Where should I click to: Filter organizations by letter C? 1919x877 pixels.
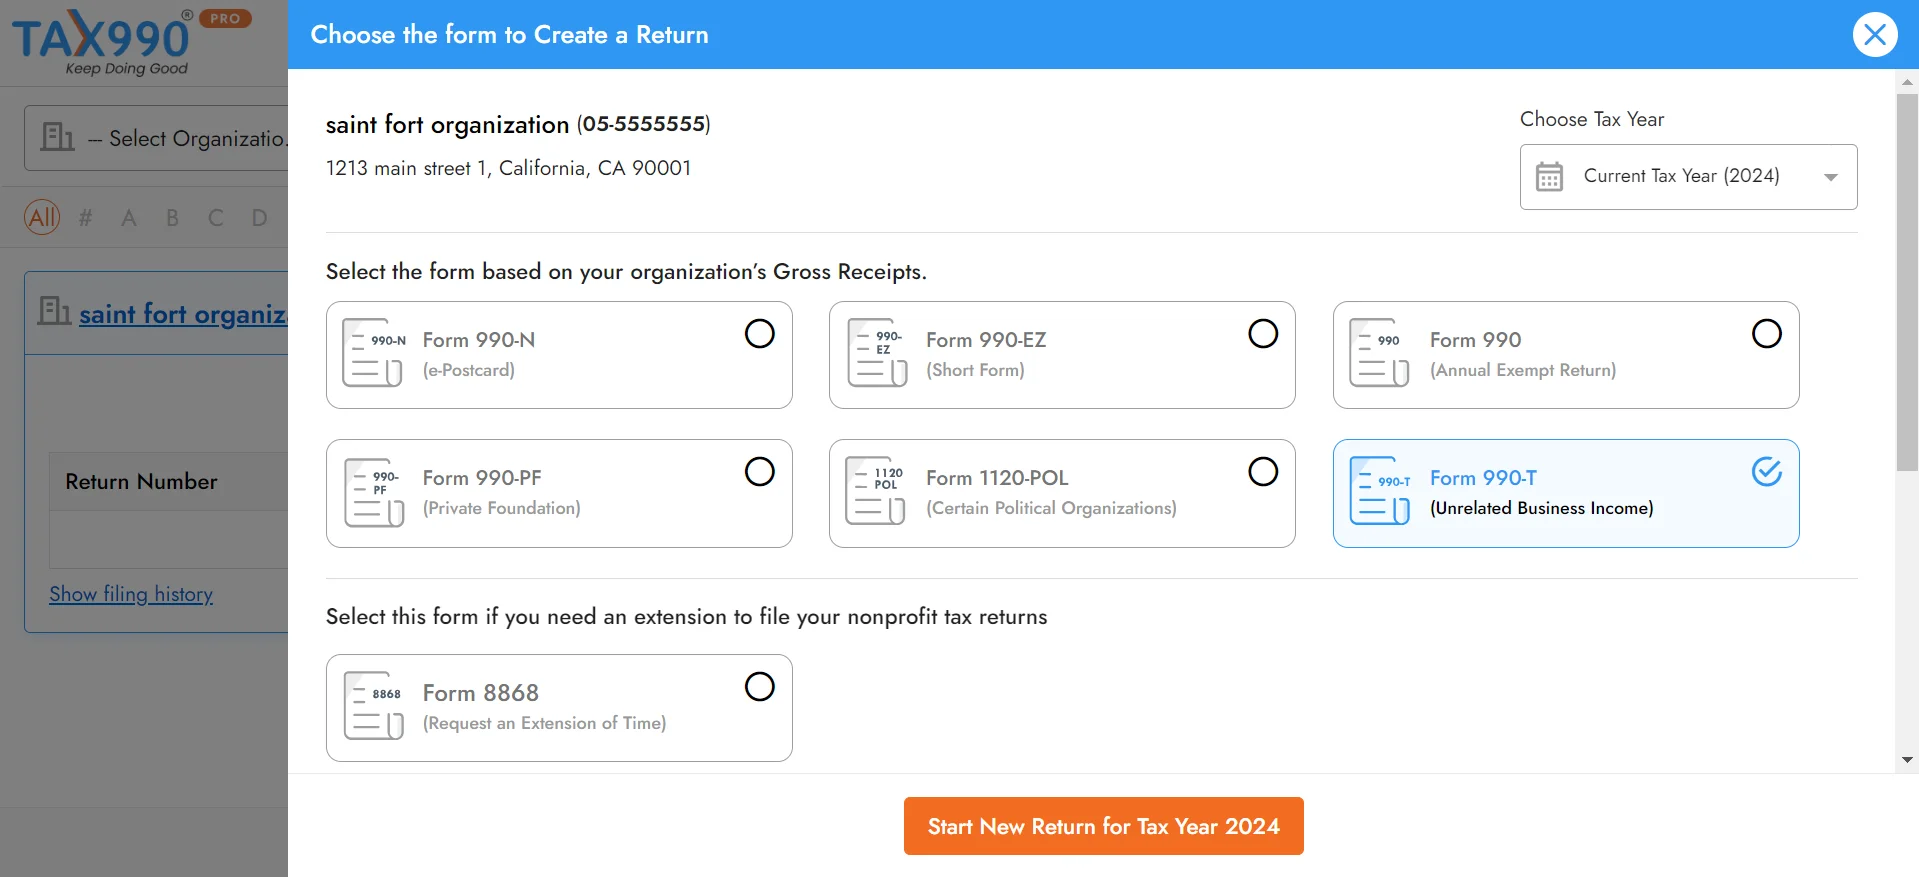[x=216, y=217]
